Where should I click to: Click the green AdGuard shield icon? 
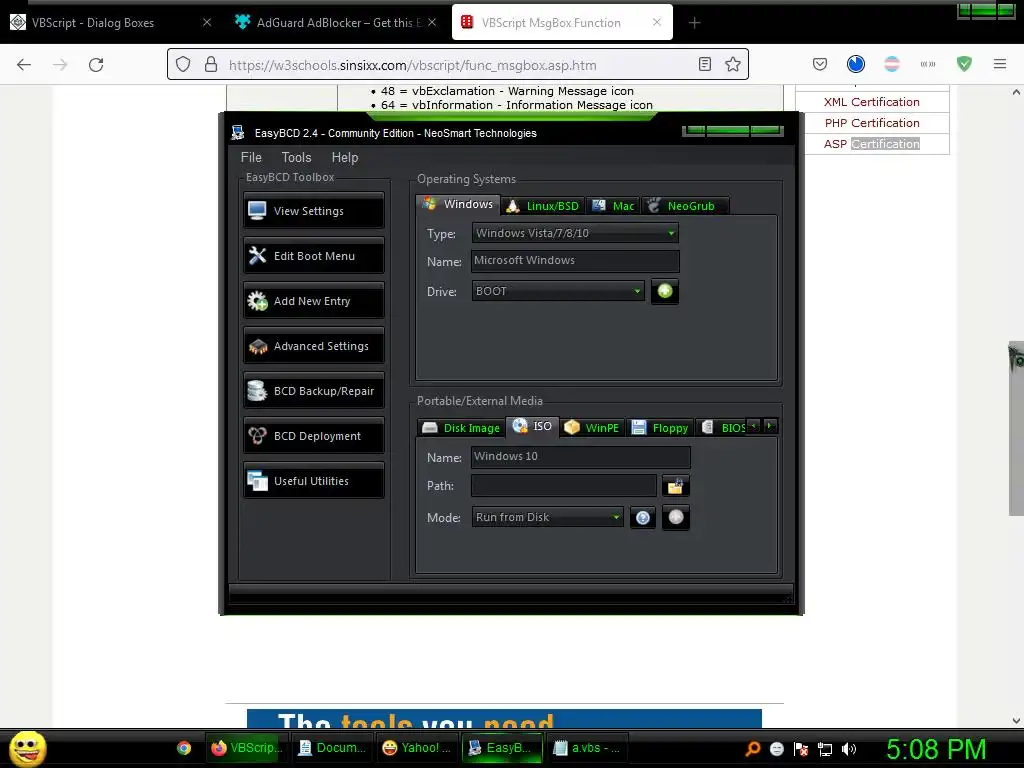coord(964,64)
